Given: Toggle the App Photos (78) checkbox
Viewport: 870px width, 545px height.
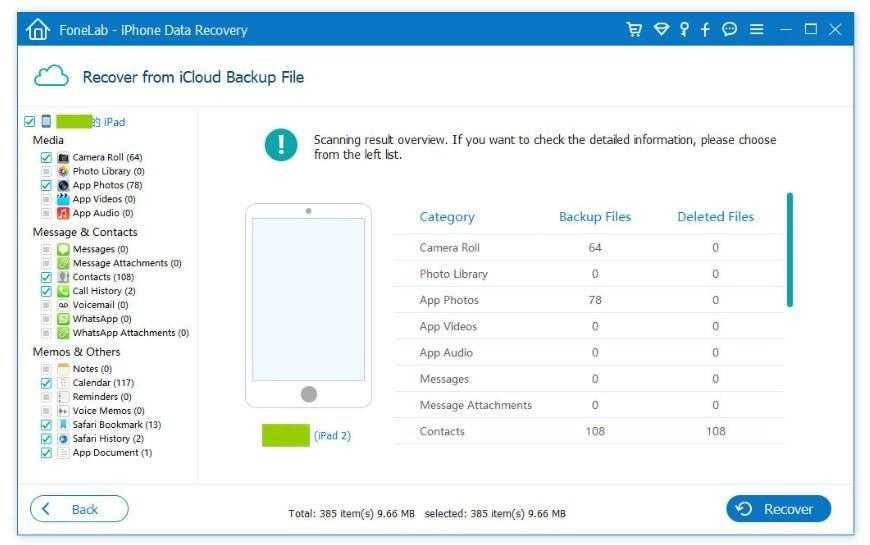Looking at the screenshot, I should pos(46,186).
